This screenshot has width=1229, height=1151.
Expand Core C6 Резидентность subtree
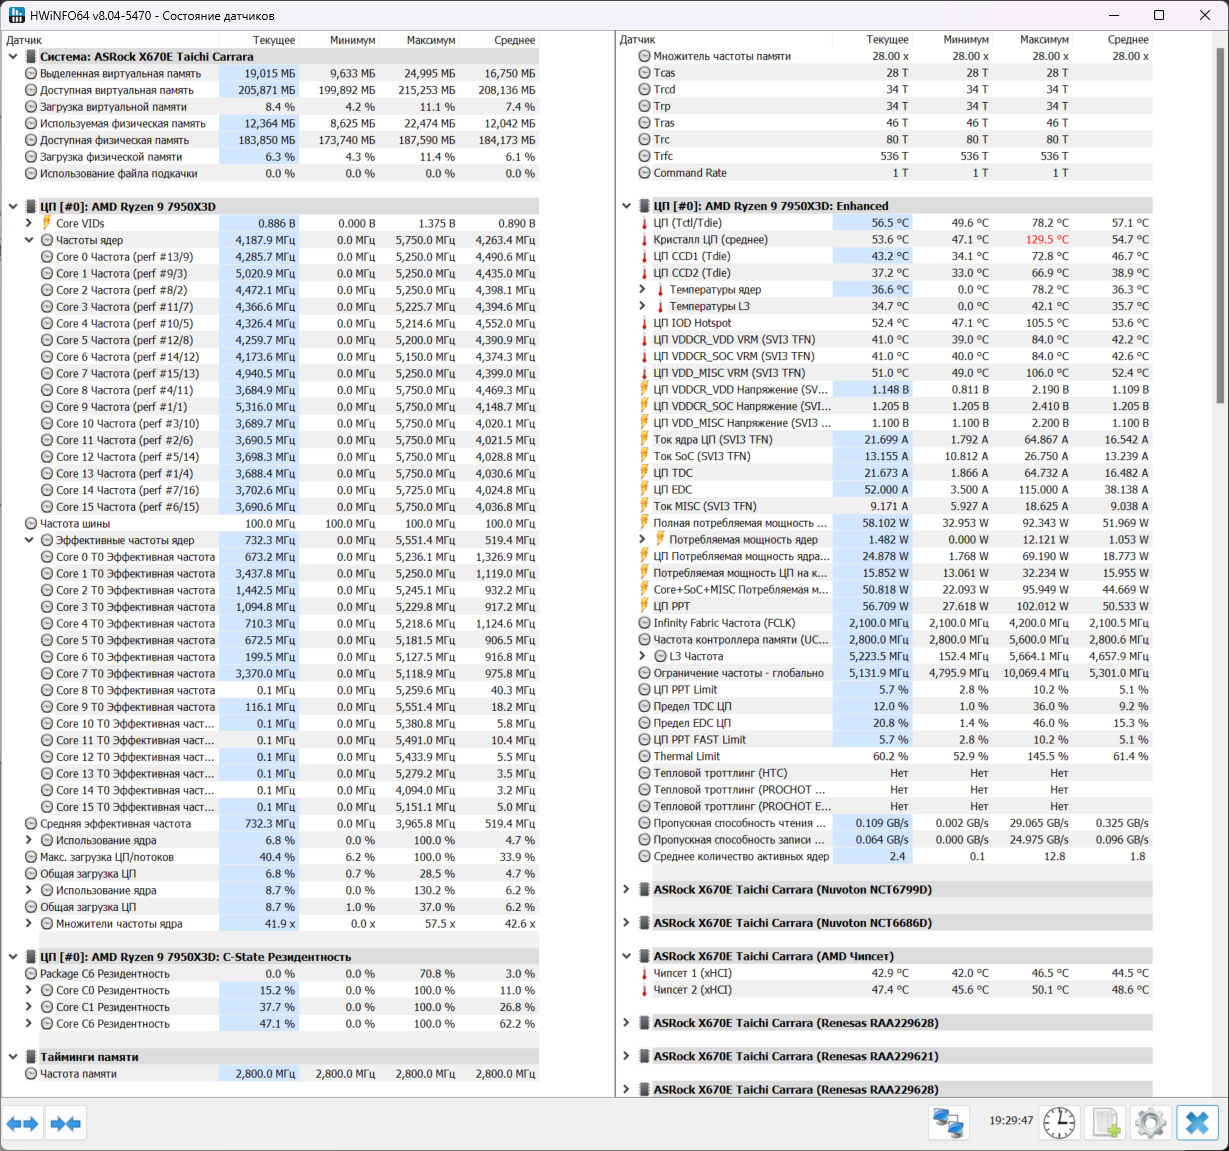[x=29, y=1024]
